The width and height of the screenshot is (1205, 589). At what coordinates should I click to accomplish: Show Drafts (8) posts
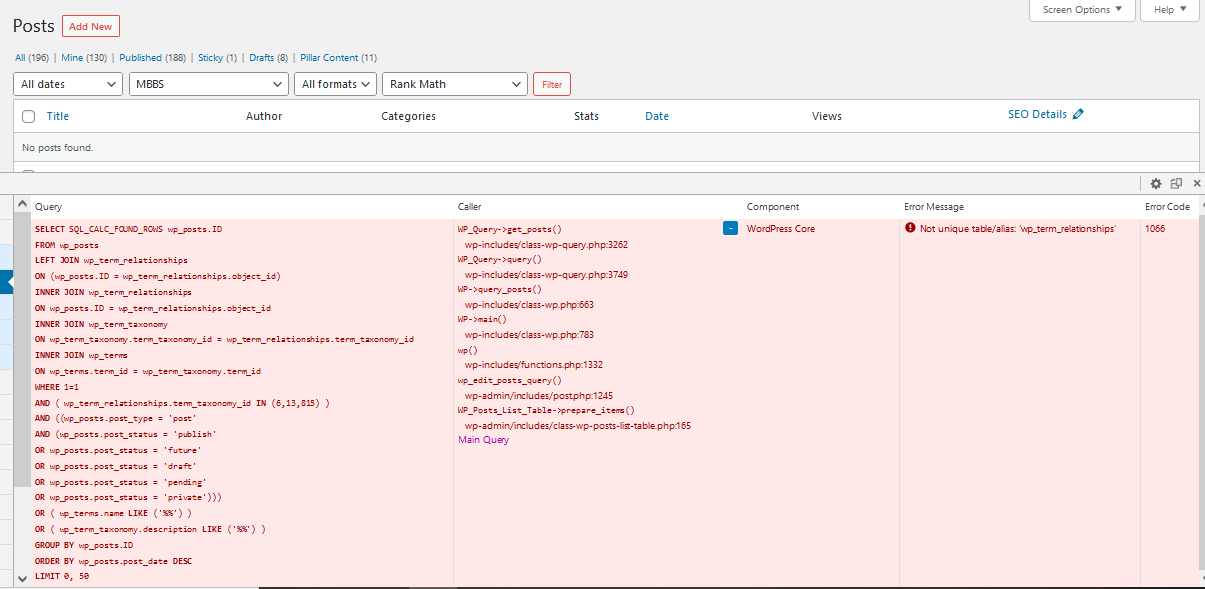point(268,58)
